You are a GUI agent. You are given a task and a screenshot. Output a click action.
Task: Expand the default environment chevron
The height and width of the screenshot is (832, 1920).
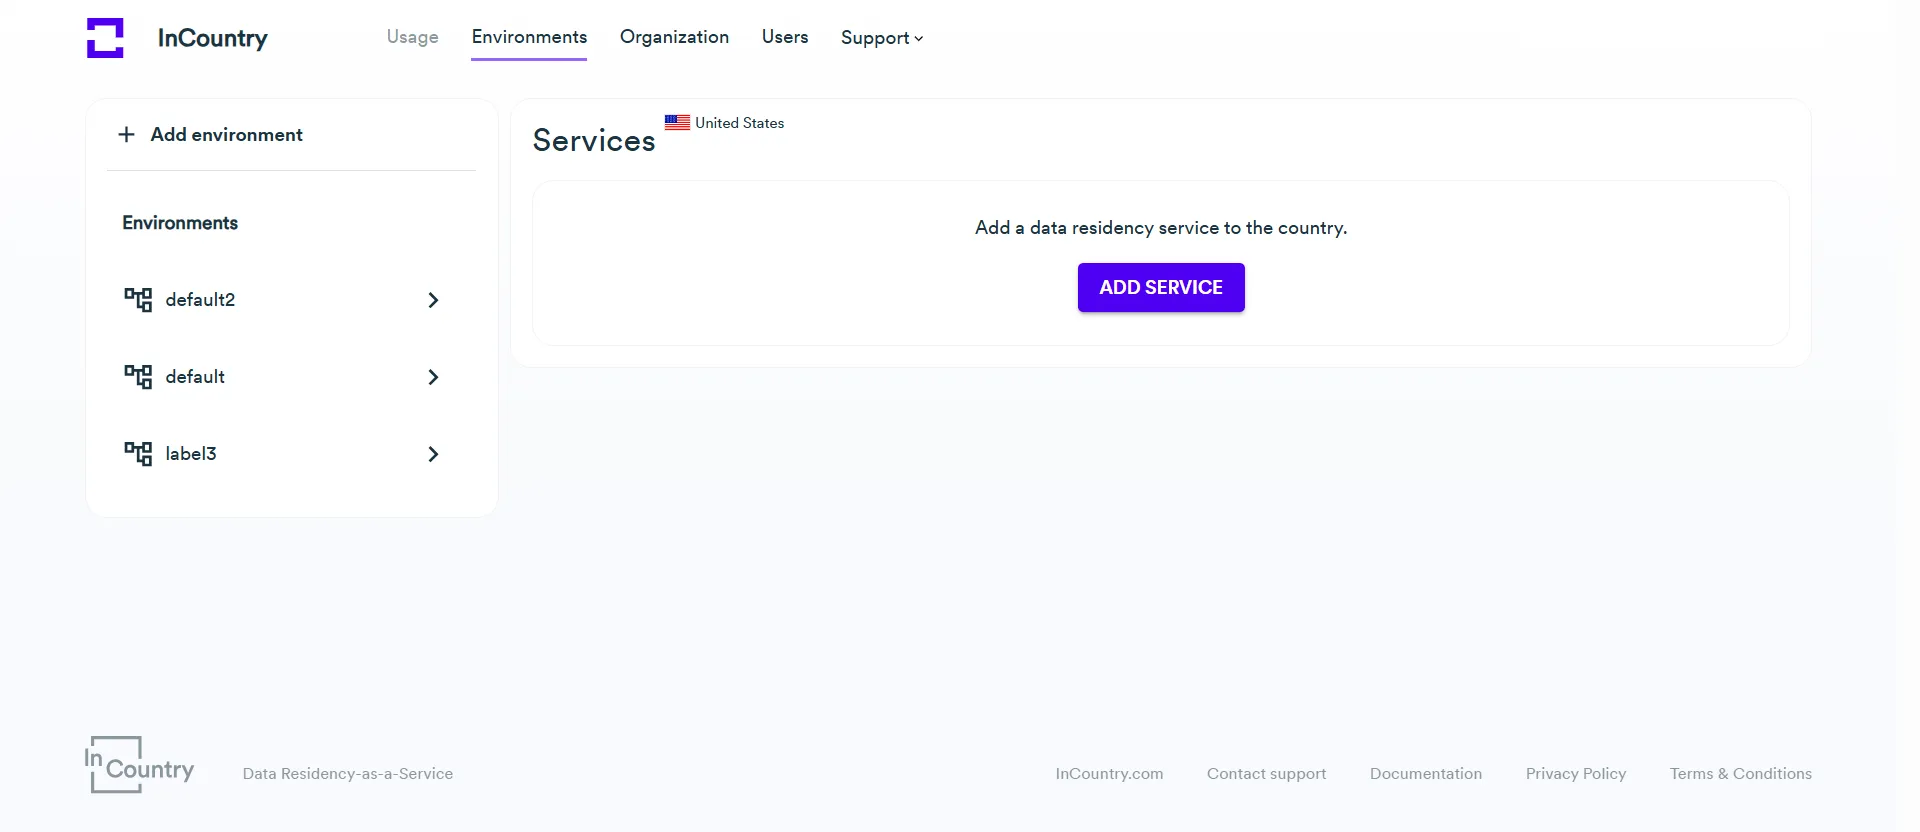coord(433,377)
